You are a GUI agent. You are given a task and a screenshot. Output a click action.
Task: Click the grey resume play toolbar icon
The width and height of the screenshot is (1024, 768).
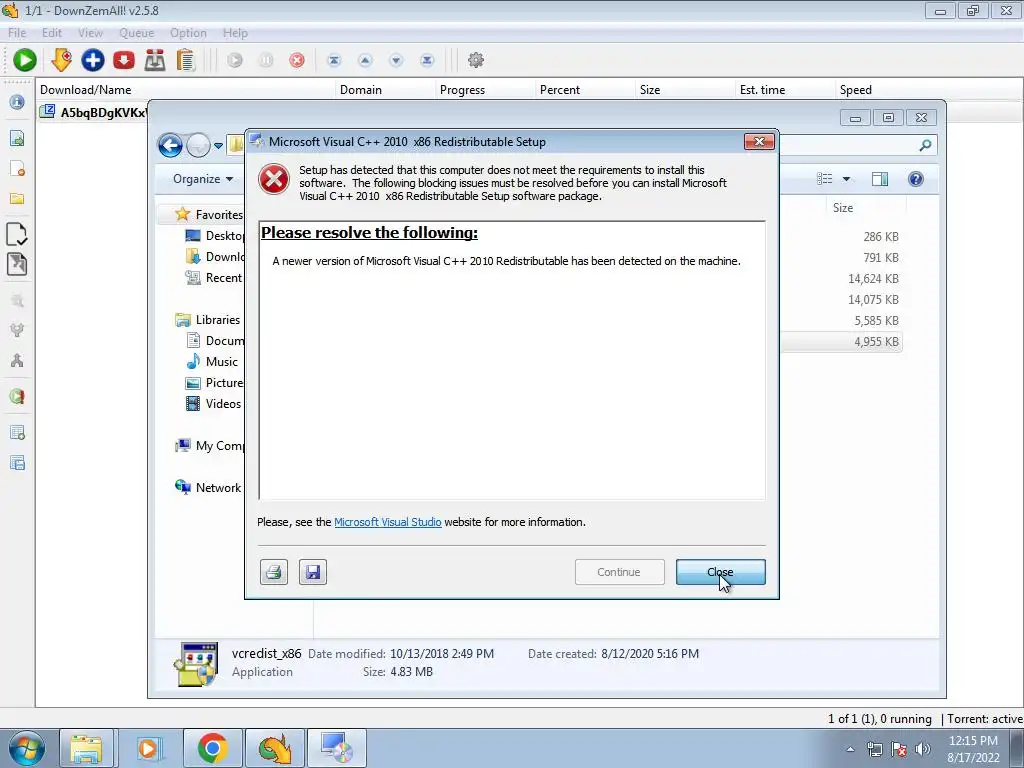(x=235, y=60)
